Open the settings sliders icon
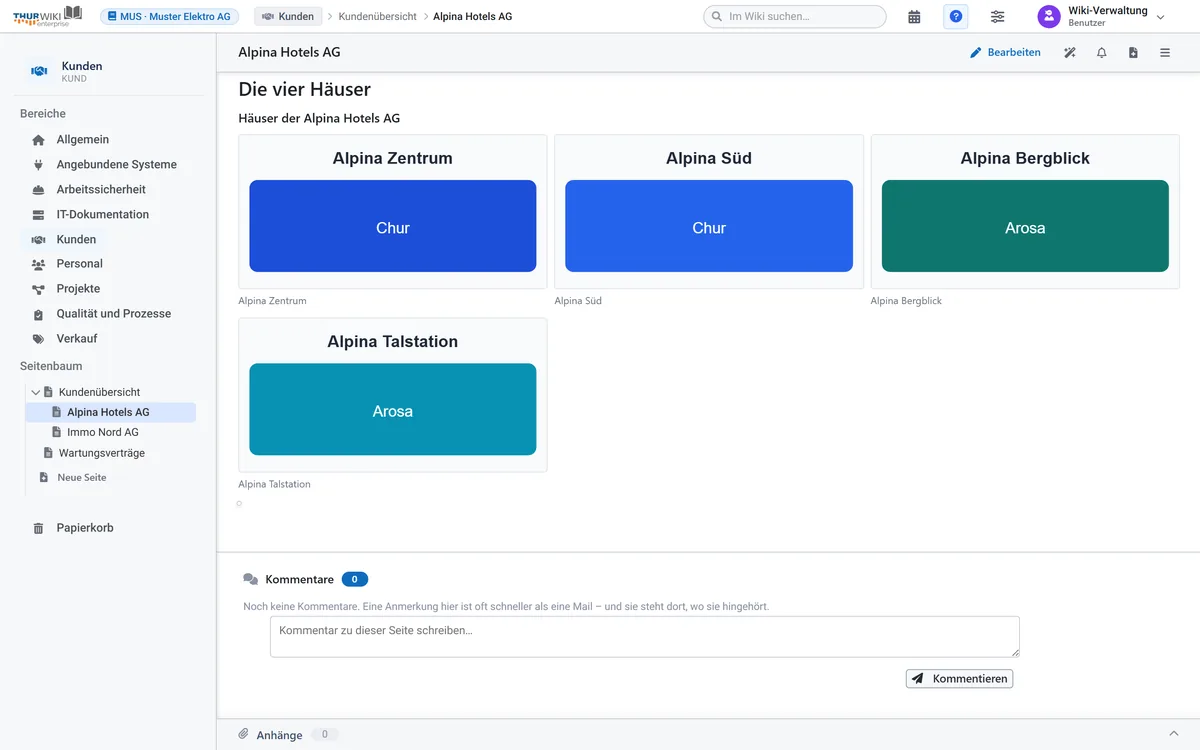Image resolution: width=1200 pixels, height=750 pixels. [998, 16]
